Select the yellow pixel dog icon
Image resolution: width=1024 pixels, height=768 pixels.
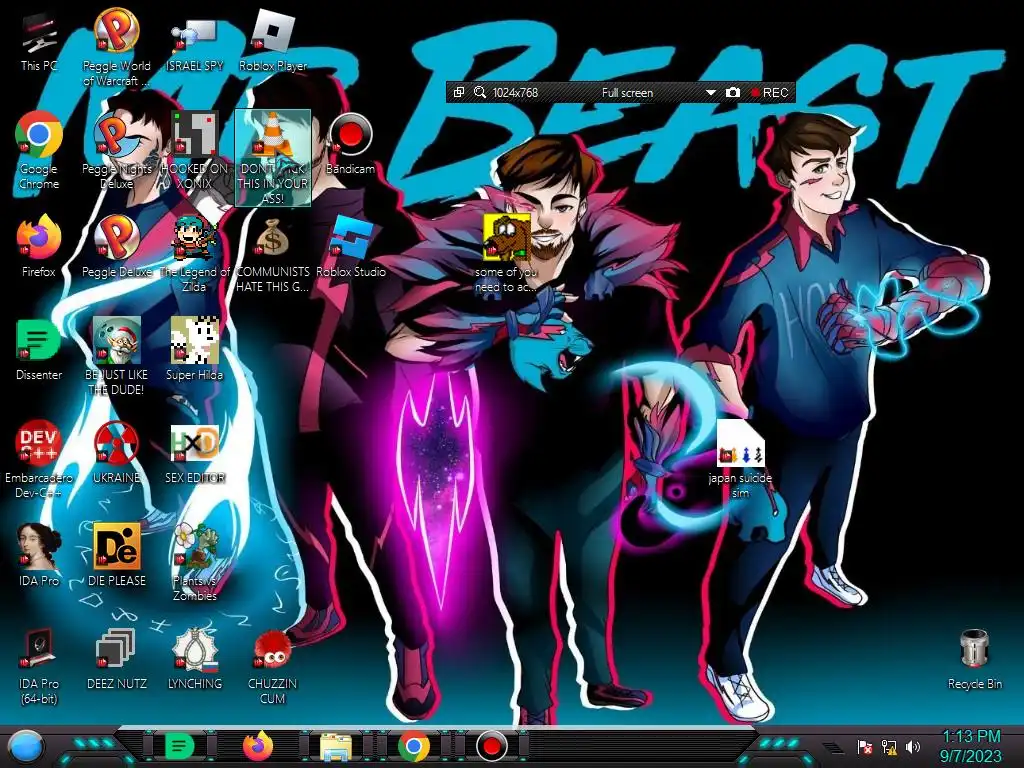(506, 254)
